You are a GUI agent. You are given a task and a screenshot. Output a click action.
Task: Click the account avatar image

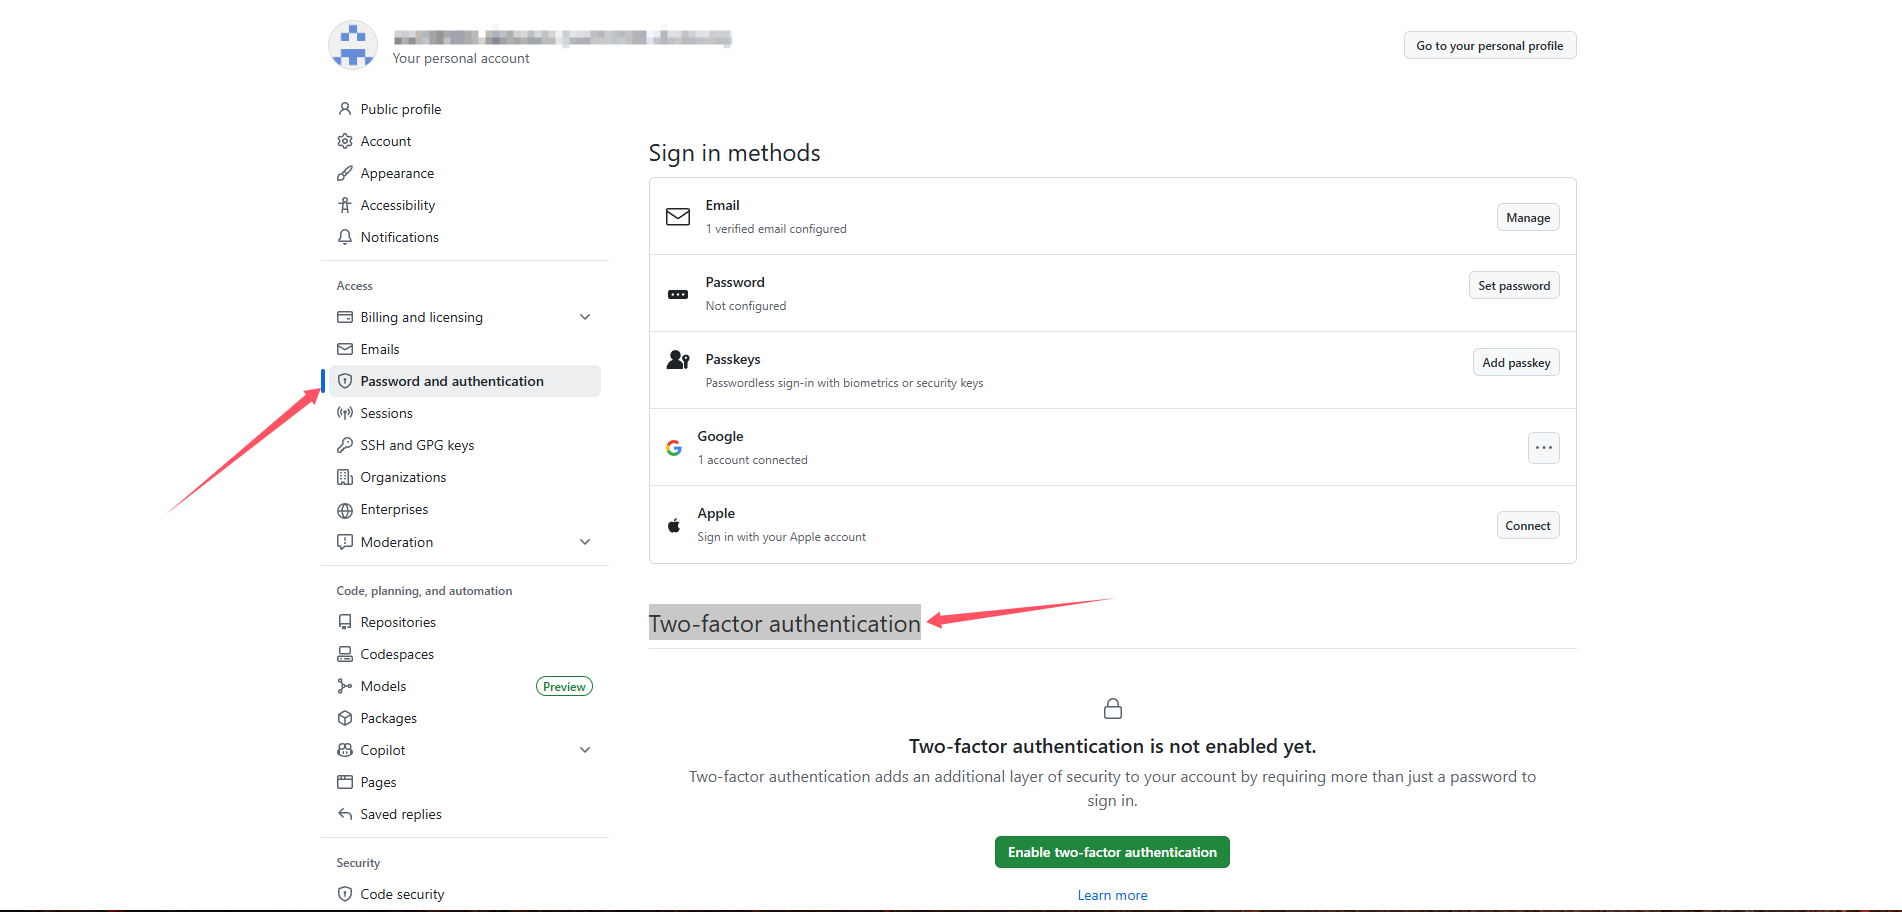point(353,45)
